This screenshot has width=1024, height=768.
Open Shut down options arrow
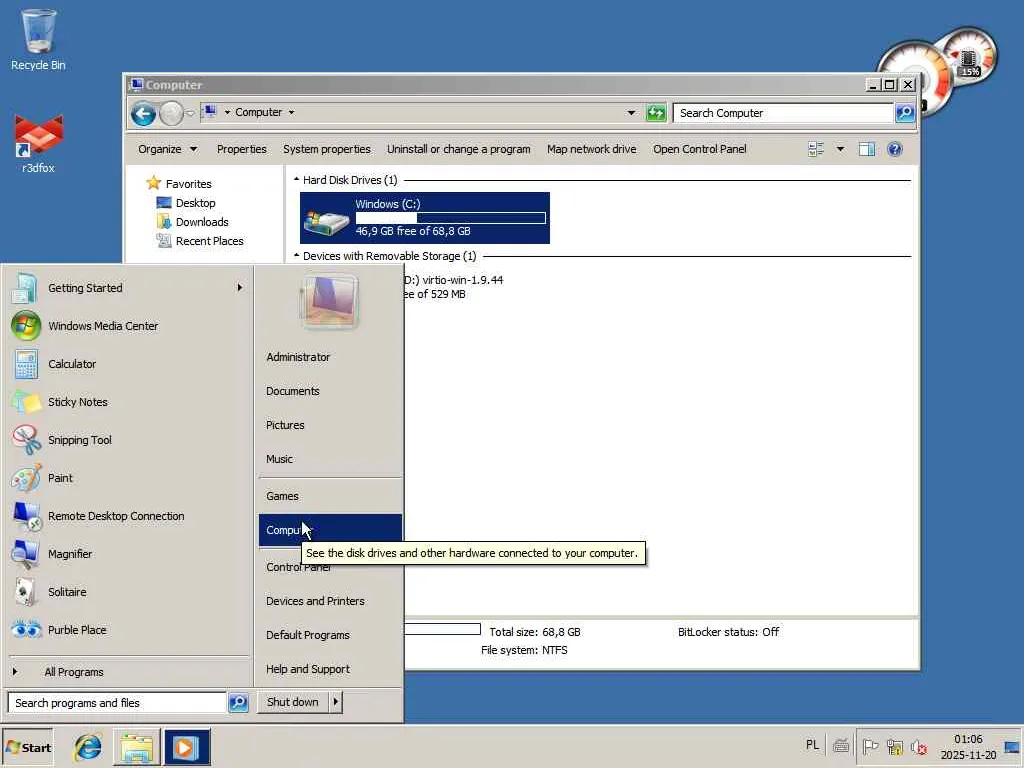point(335,702)
